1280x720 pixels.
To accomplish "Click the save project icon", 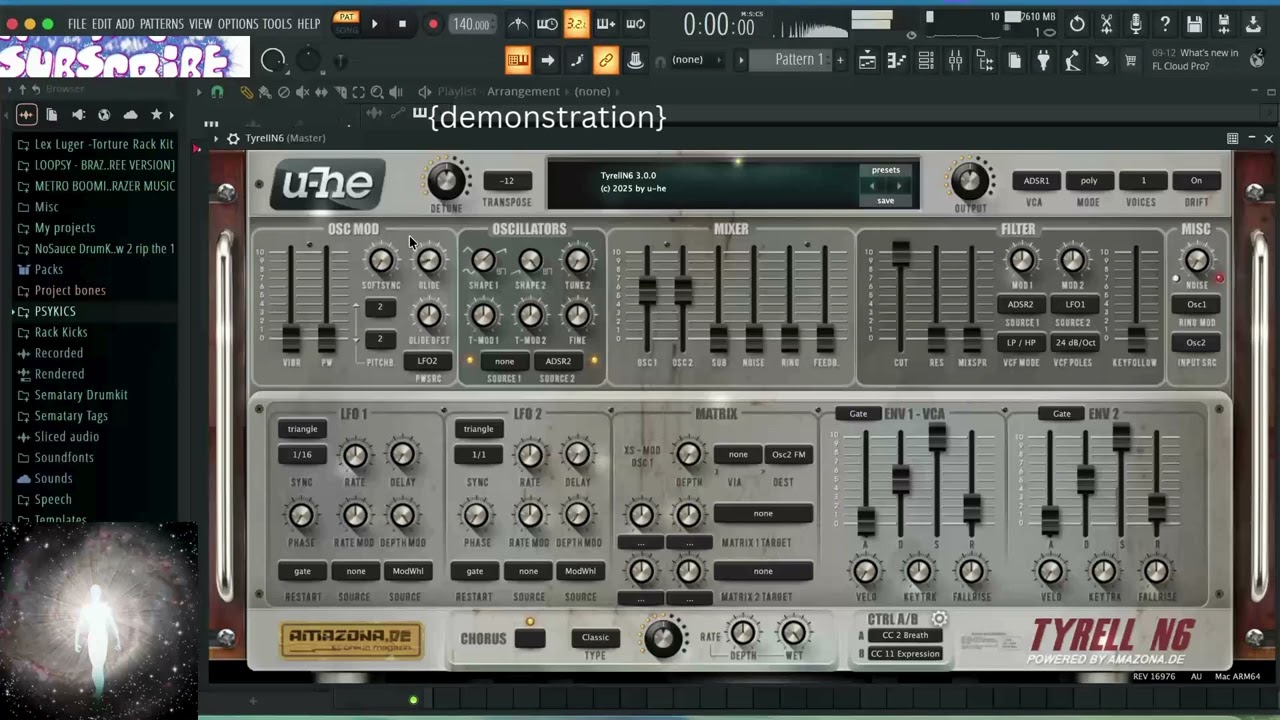I will tap(1194, 24).
